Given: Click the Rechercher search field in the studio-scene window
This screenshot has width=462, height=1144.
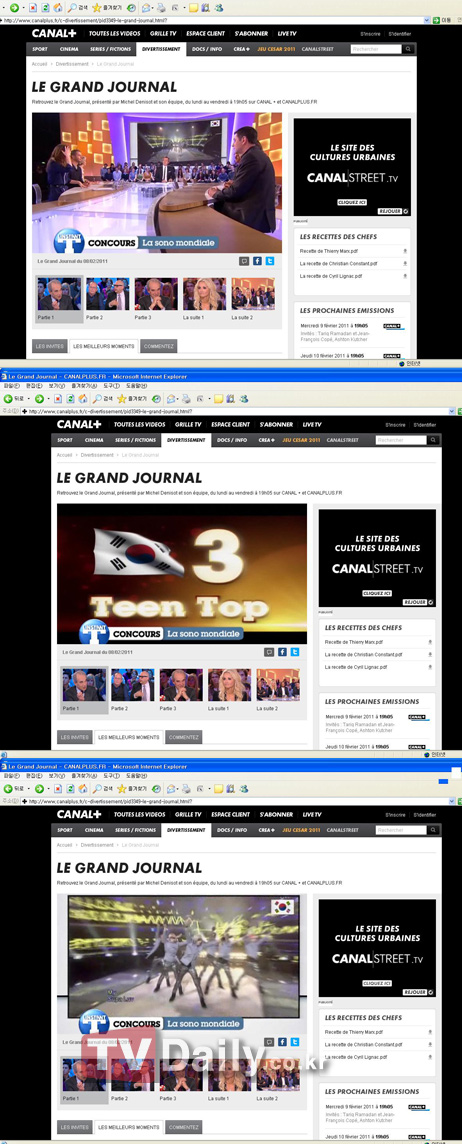Looking at the screenshot, I should [x=375, y=49].
